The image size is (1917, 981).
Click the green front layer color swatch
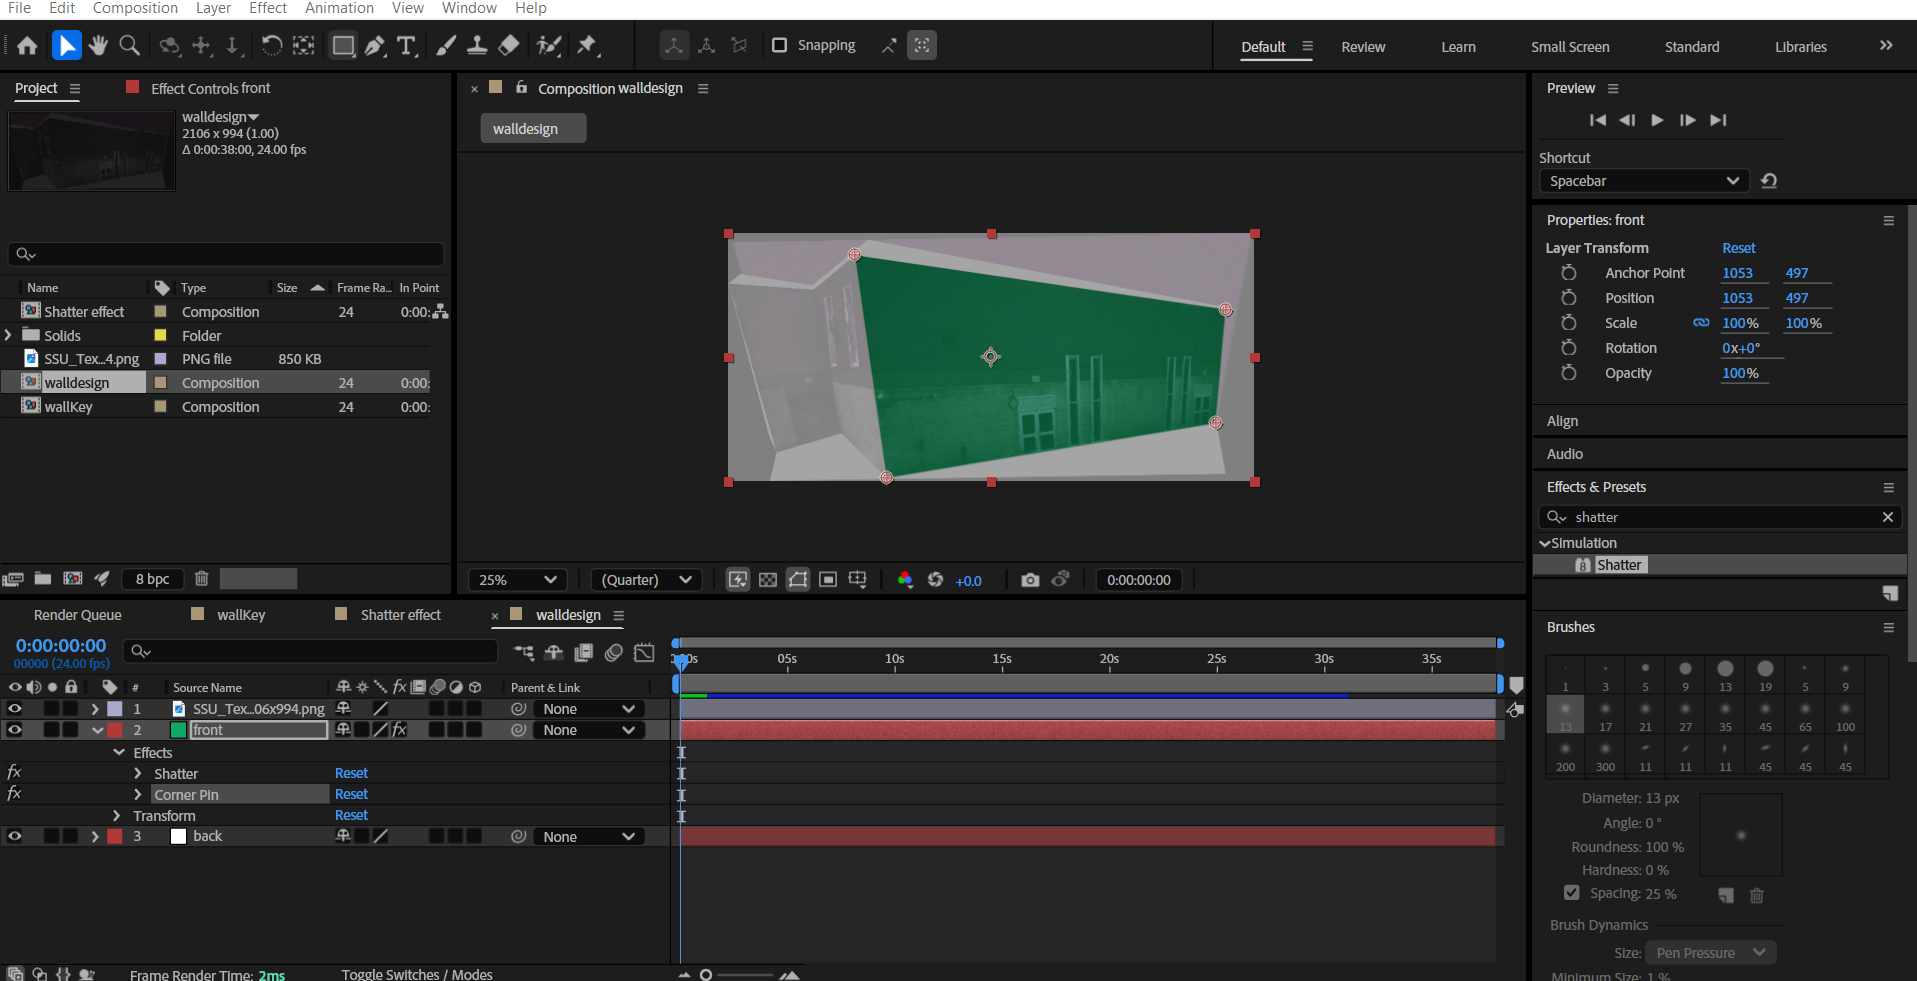click(x=178, y=730)
